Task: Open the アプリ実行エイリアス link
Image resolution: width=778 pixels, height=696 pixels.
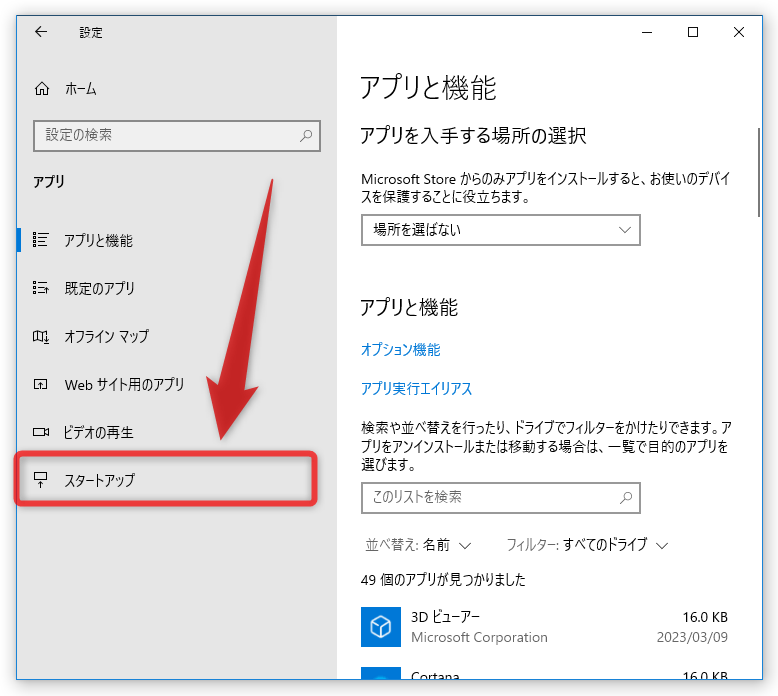Action: pyautogui.click(x=417, y=388)
